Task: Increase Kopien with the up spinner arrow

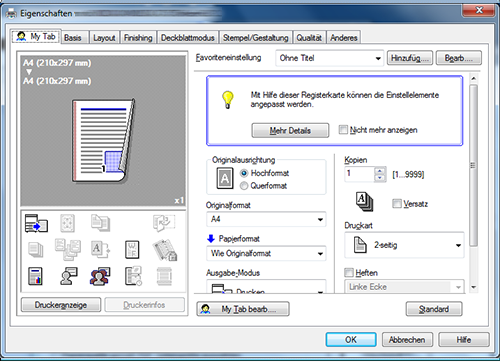Action: point(380,171)
